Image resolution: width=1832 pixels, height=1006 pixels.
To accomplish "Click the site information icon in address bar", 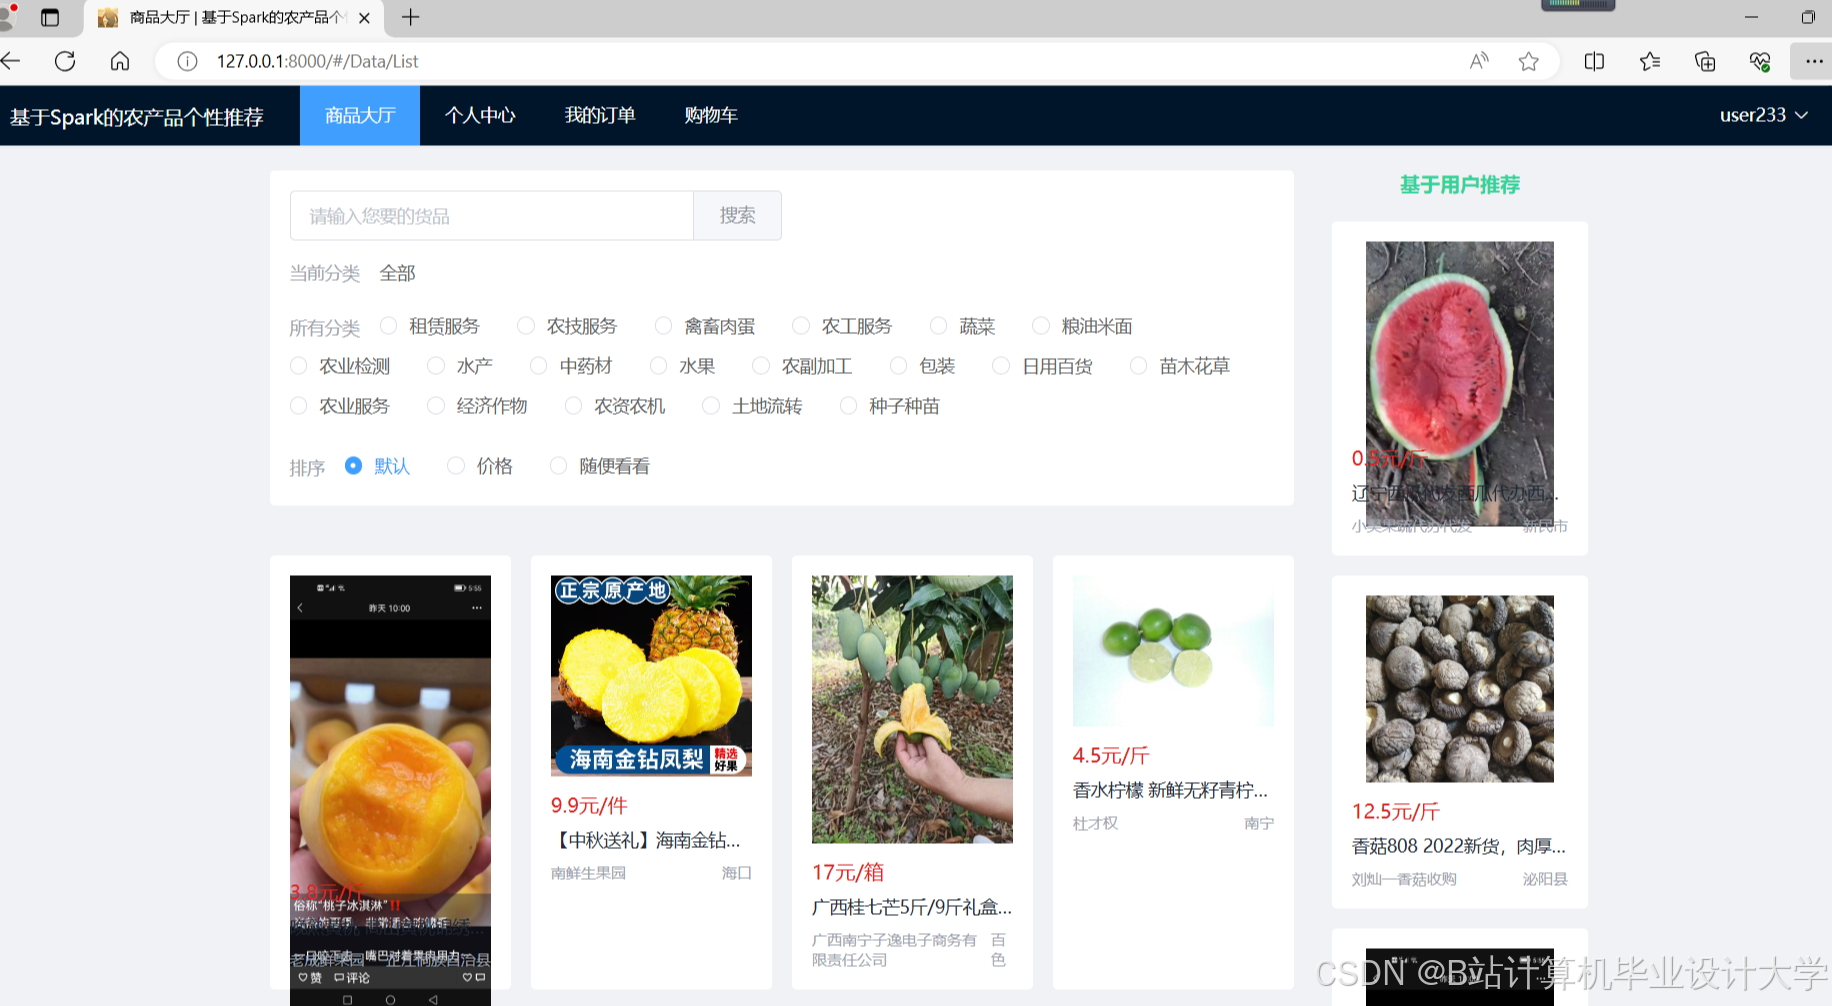I will click(187, 61).
